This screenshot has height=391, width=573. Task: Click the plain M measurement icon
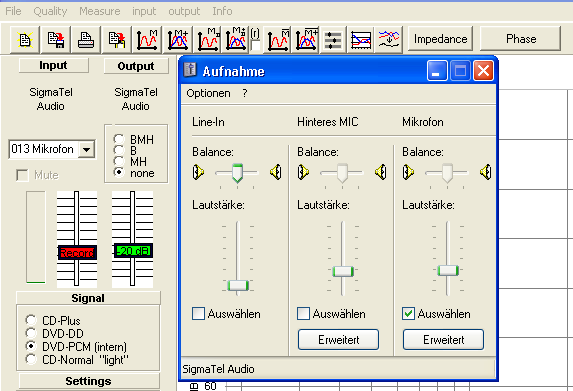147,39
